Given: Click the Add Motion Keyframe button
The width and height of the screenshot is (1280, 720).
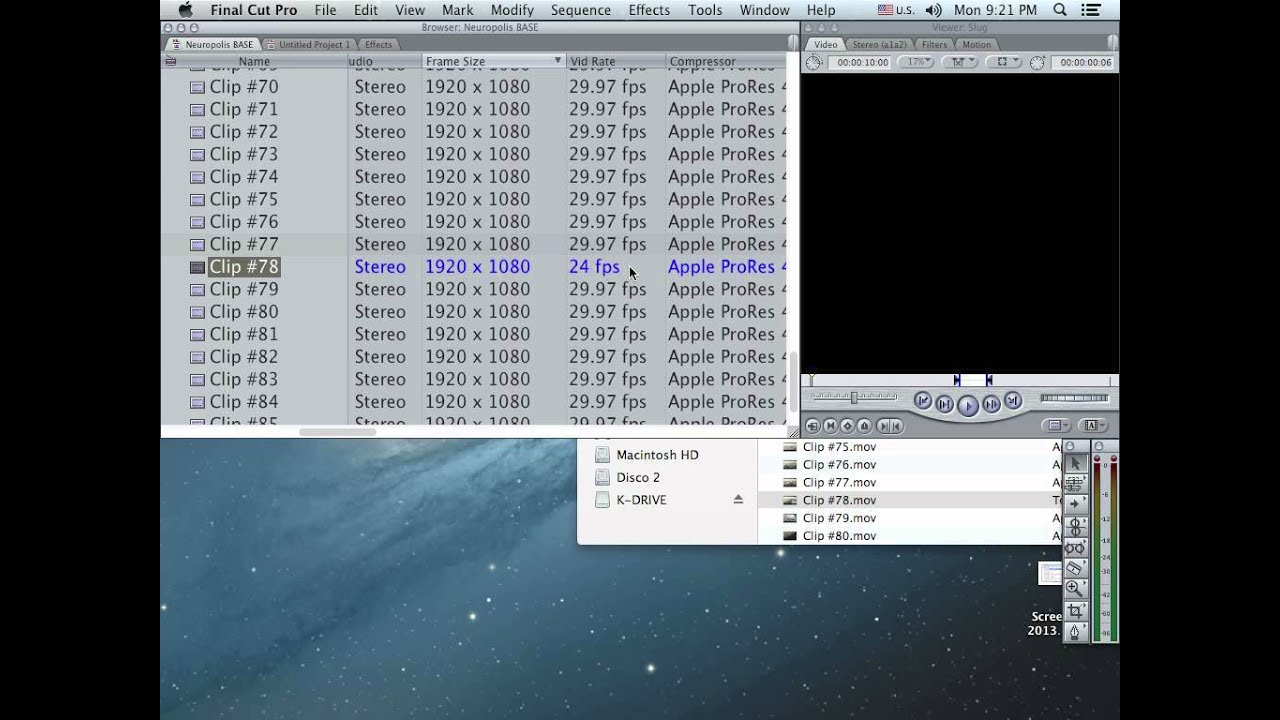Looking at the screenshot, I should (847, 426).
